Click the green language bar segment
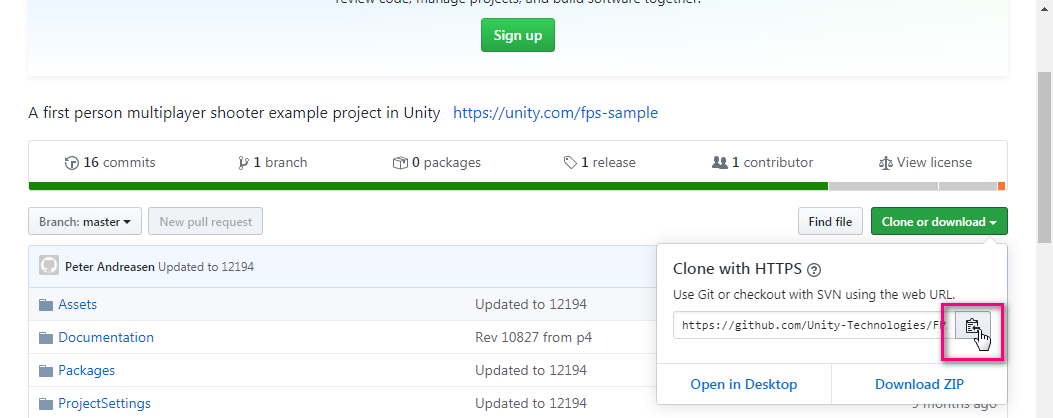This screenshot has width=1053, height=418. [x=428, y=186]
